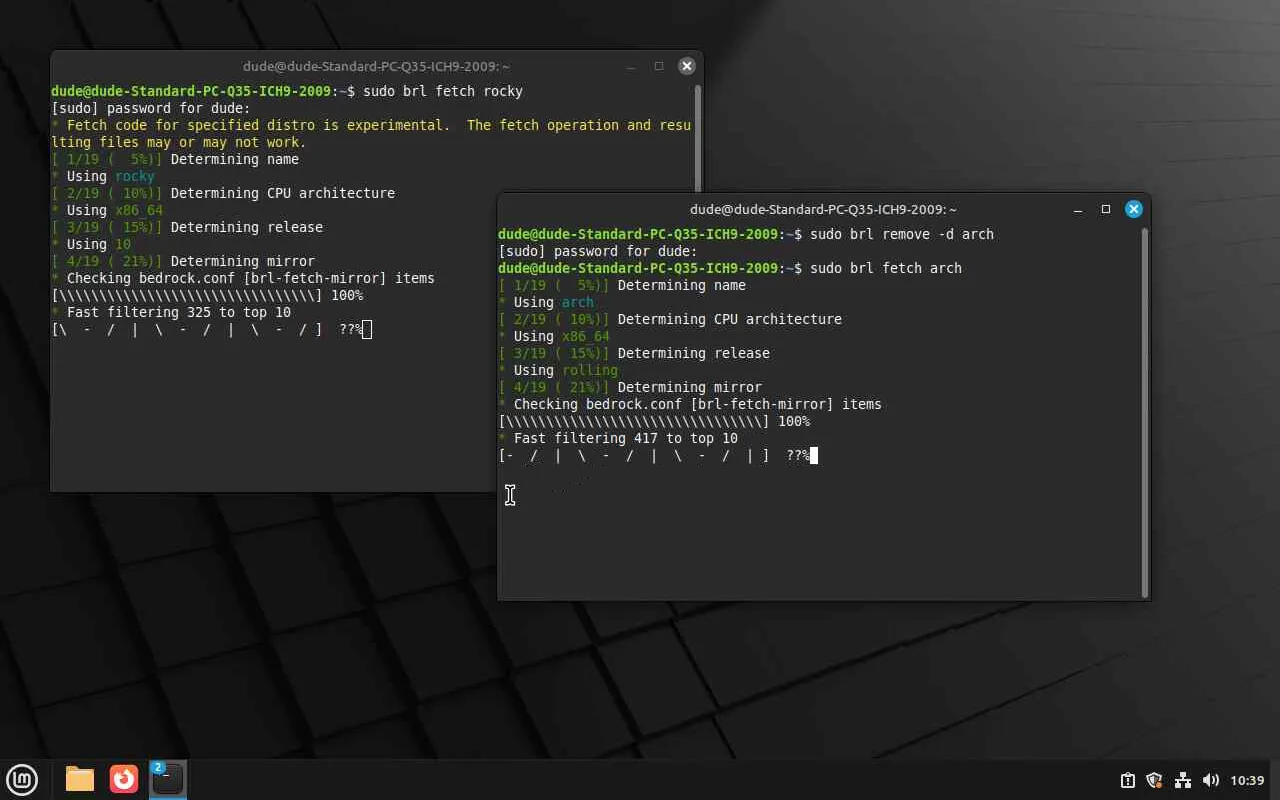Image resolution: width=1280 pixels, height=800 pixels.
Task: Click the title bar of the rocky terminal
Action: click(x=376, y=66)
